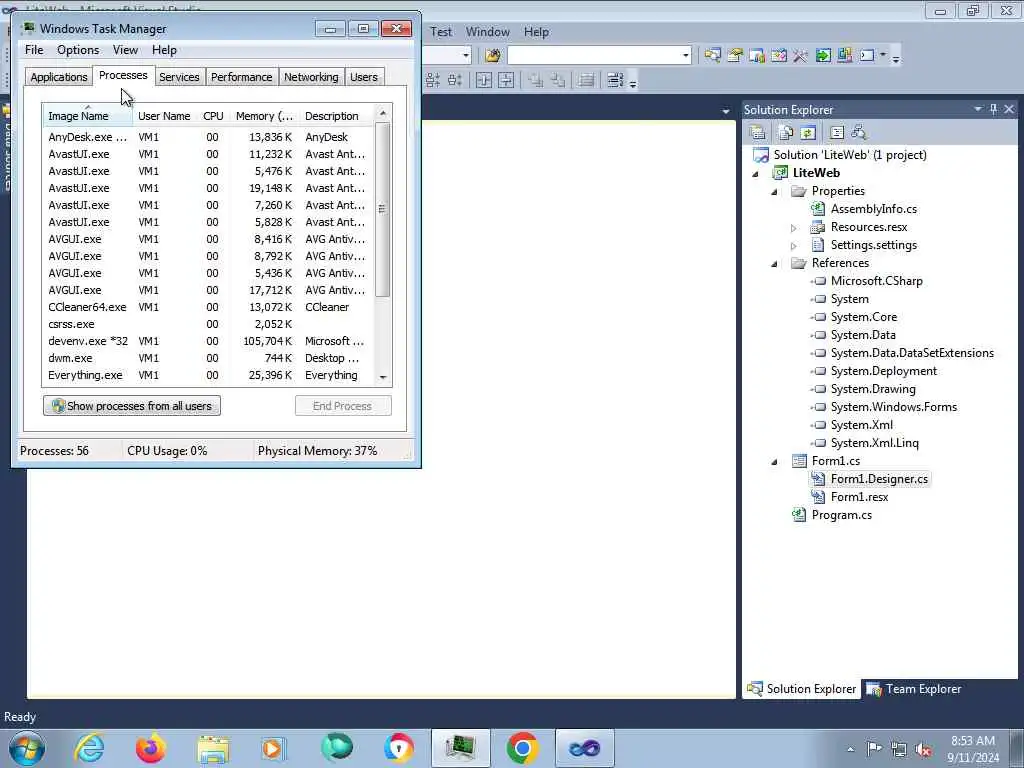This screenshot has height=768, width=1024.
Task: Sort processes by the CPU column header
Action: coord(213,116)
